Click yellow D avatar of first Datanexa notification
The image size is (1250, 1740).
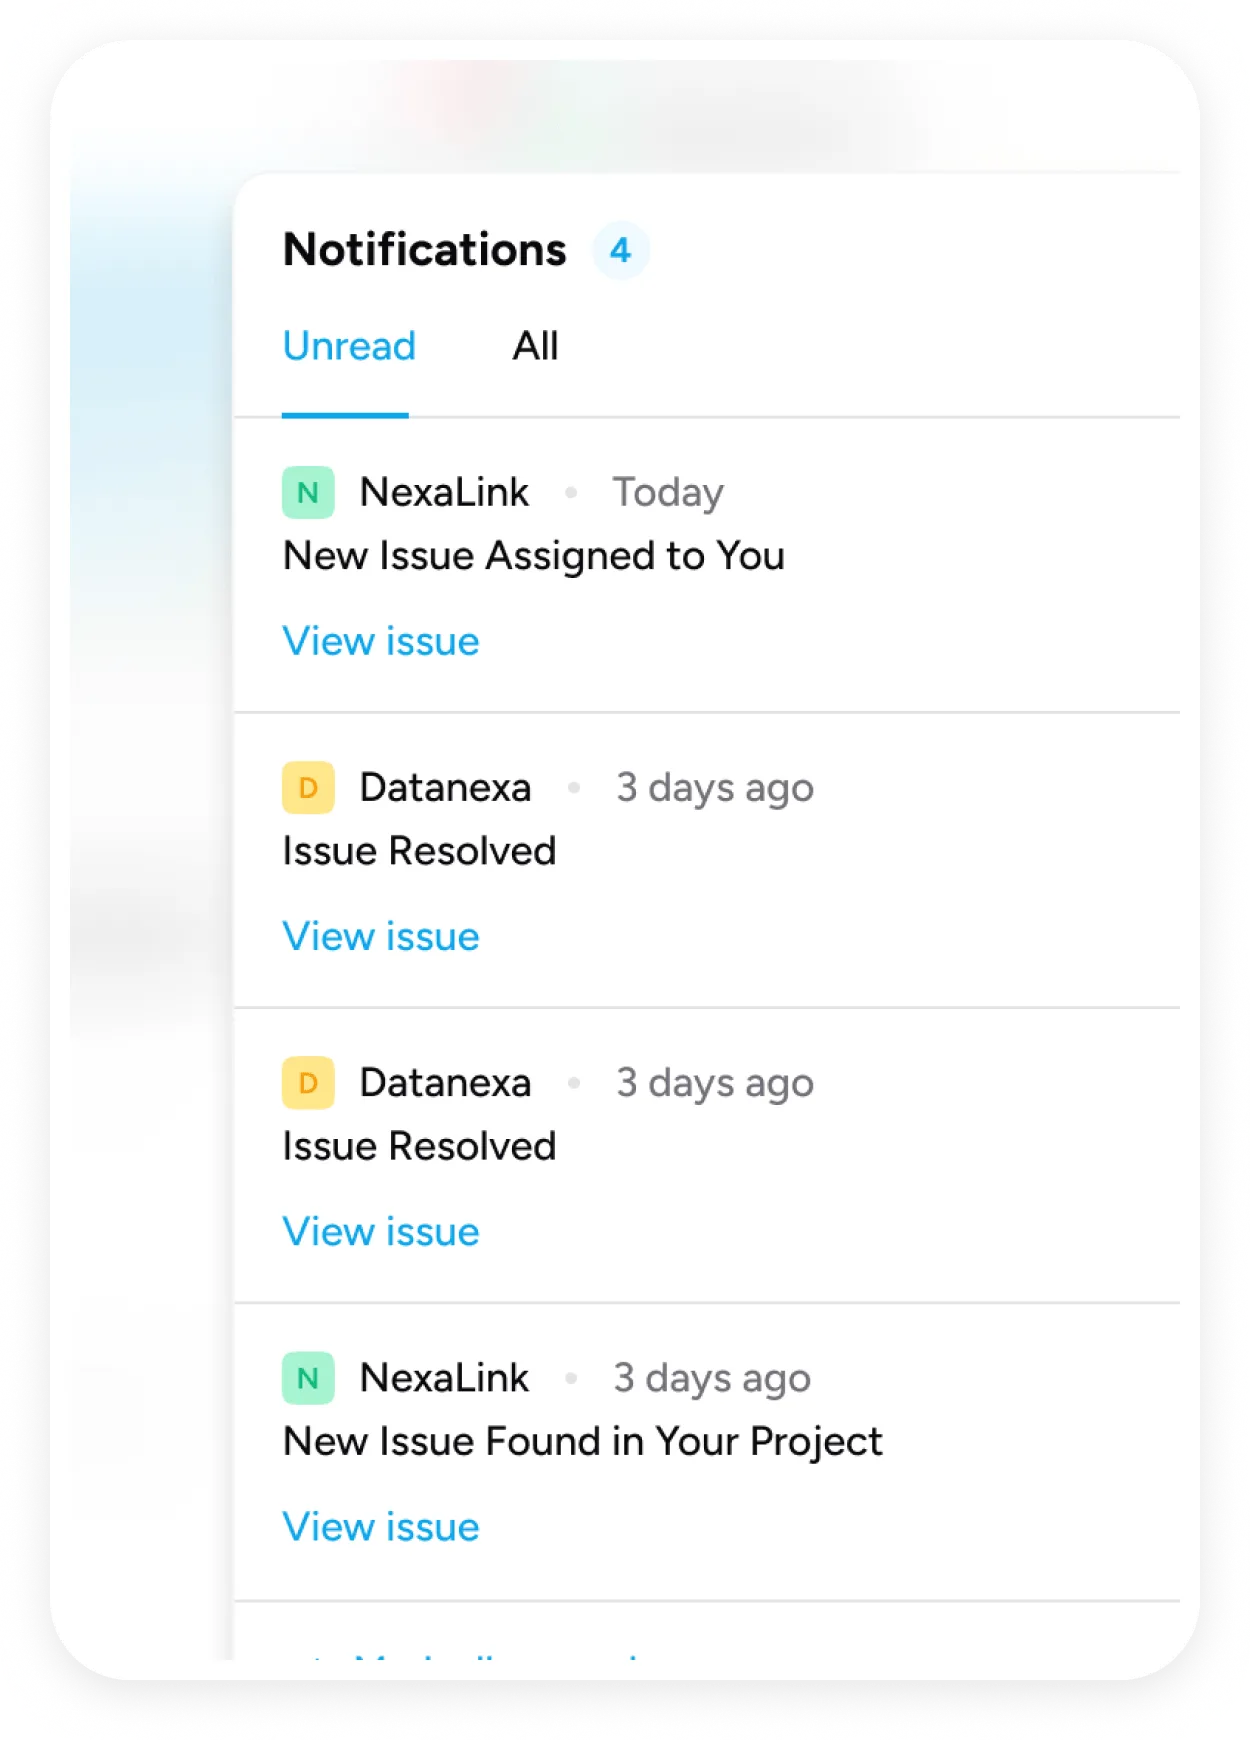308,788
